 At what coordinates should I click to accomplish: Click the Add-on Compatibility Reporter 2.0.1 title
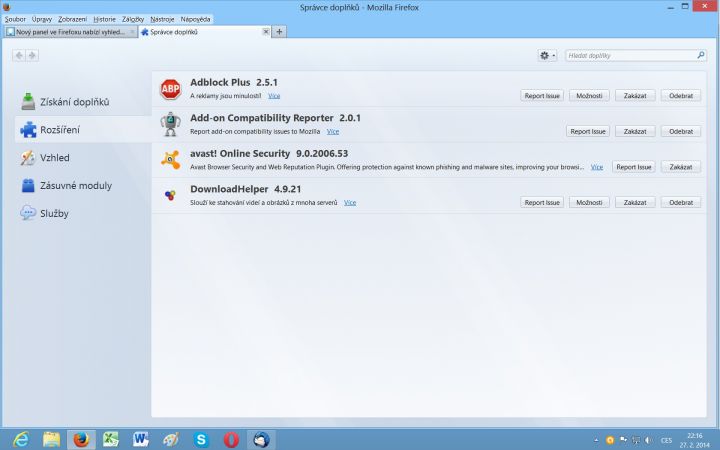(276, 118)
